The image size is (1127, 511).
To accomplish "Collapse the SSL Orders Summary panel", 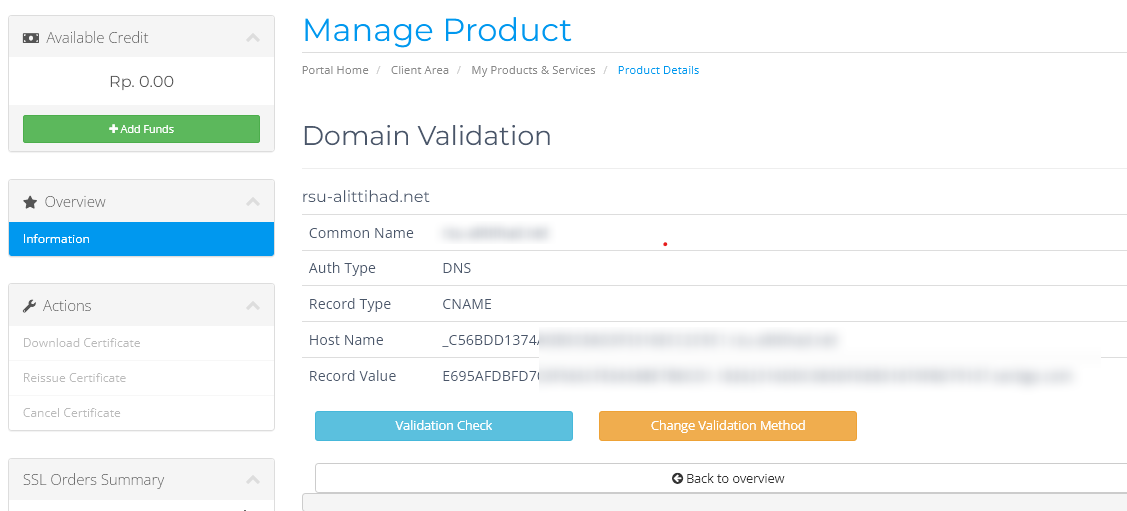I will (253, 480).
